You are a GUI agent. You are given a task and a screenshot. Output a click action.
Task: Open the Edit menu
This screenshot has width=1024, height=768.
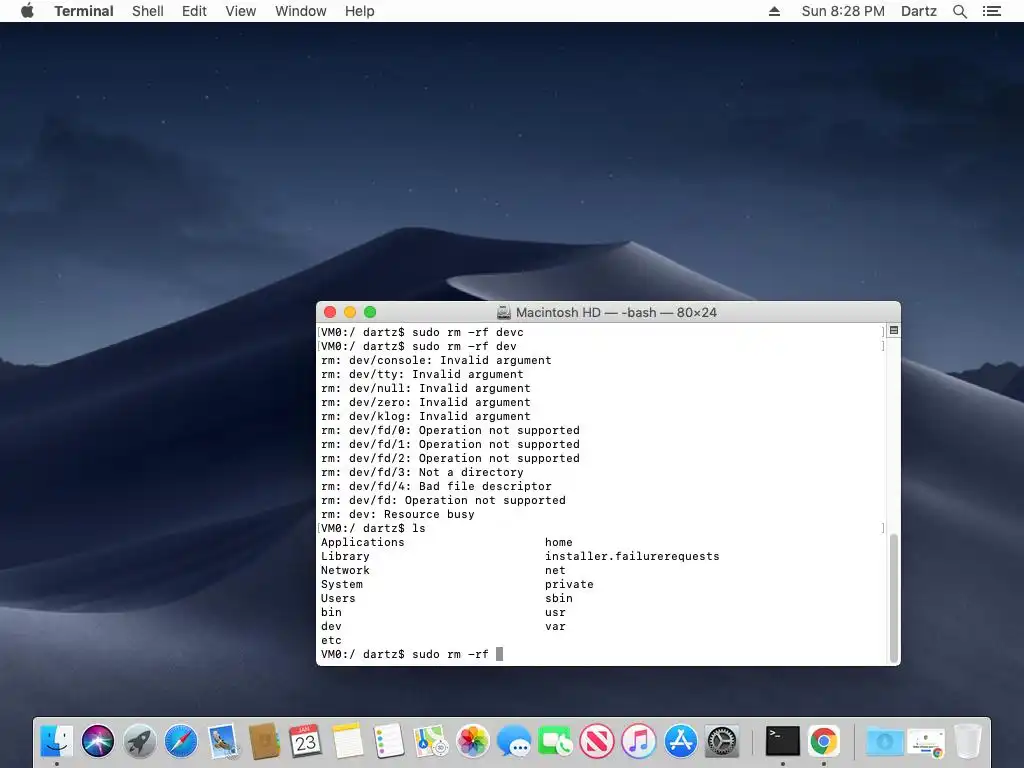coord(194,11)
